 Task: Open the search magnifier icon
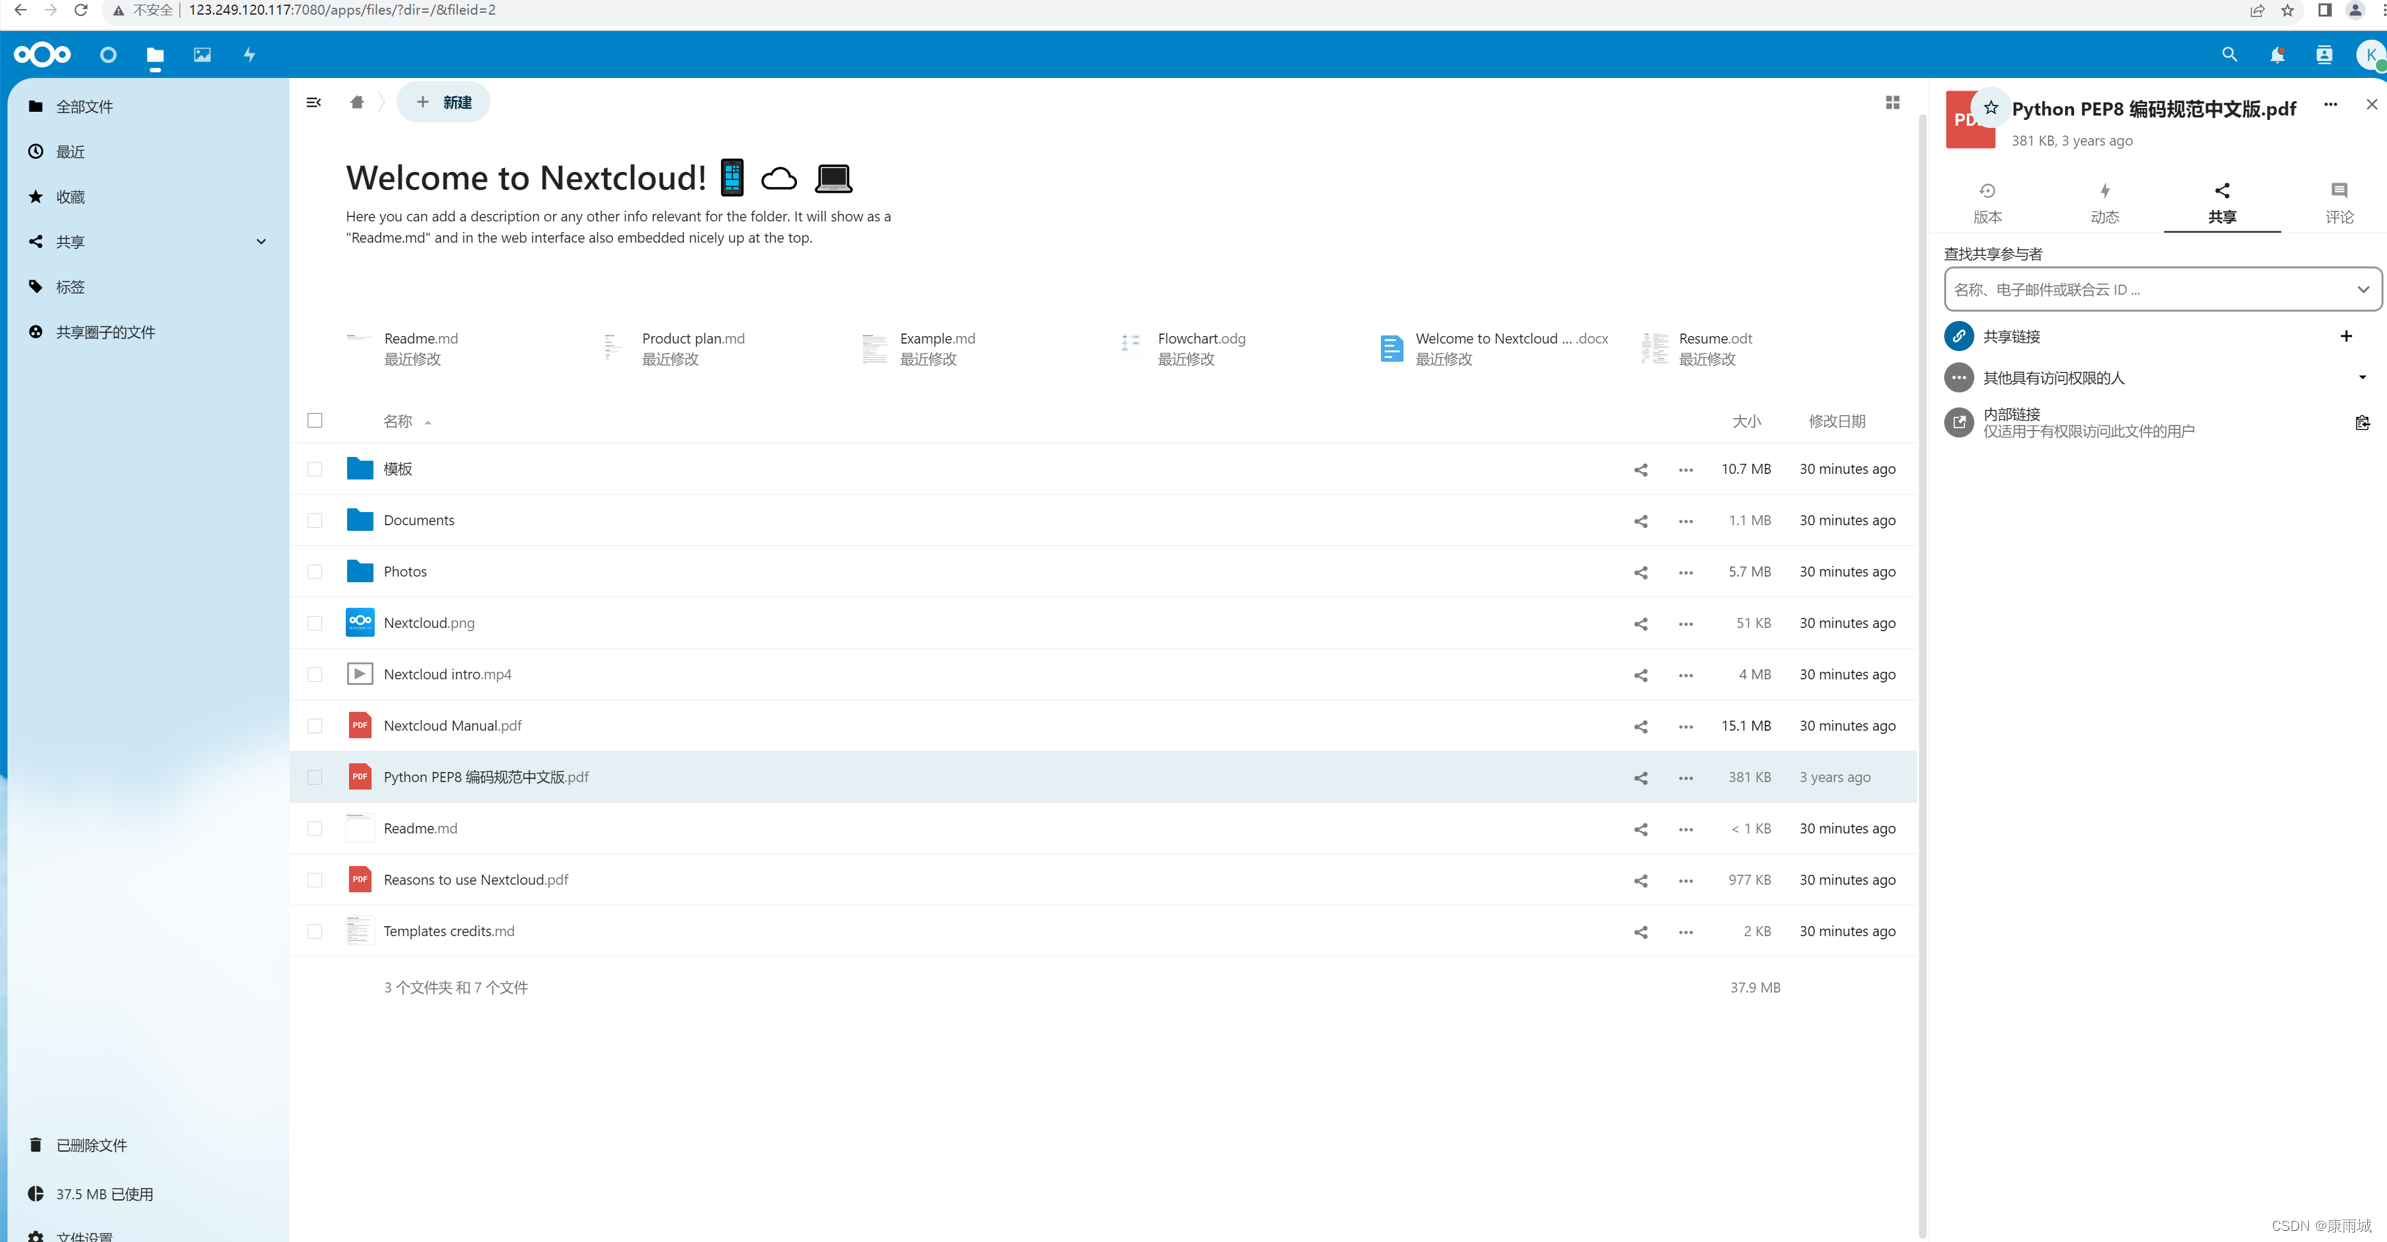[2229, 55]
